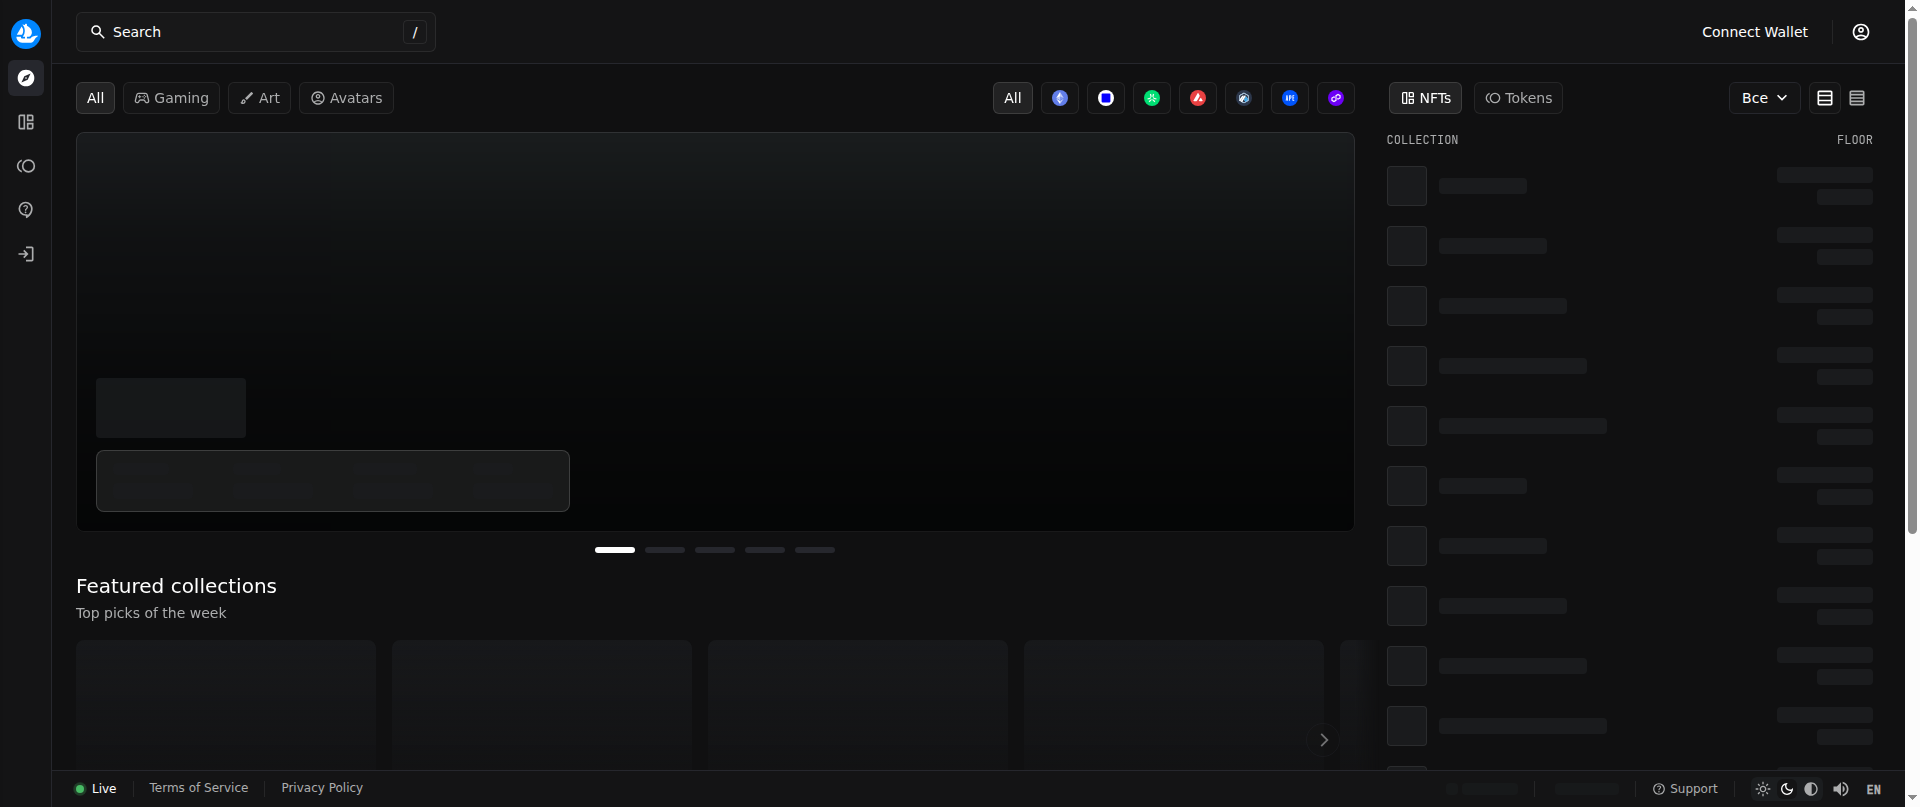Screen dimensions: 1920x807
Task: Click the COLLECTION column header
Action: (1422, 140)
